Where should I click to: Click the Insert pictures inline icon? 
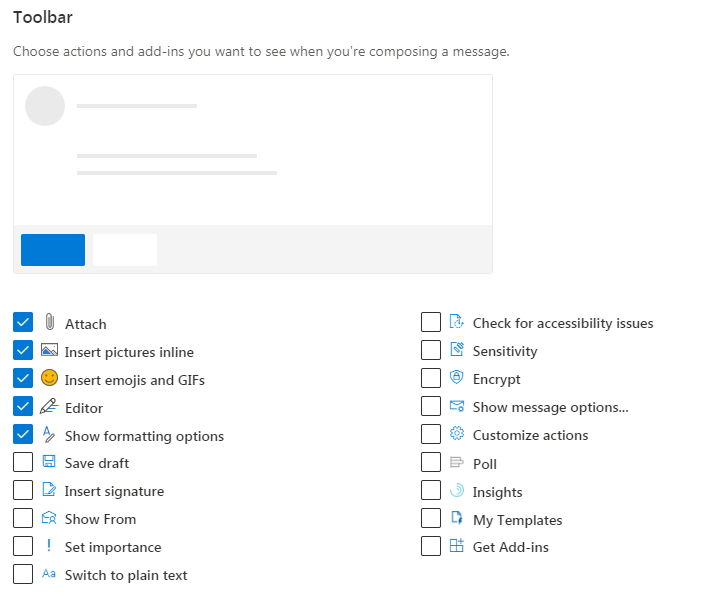click(x=49, y=351)
